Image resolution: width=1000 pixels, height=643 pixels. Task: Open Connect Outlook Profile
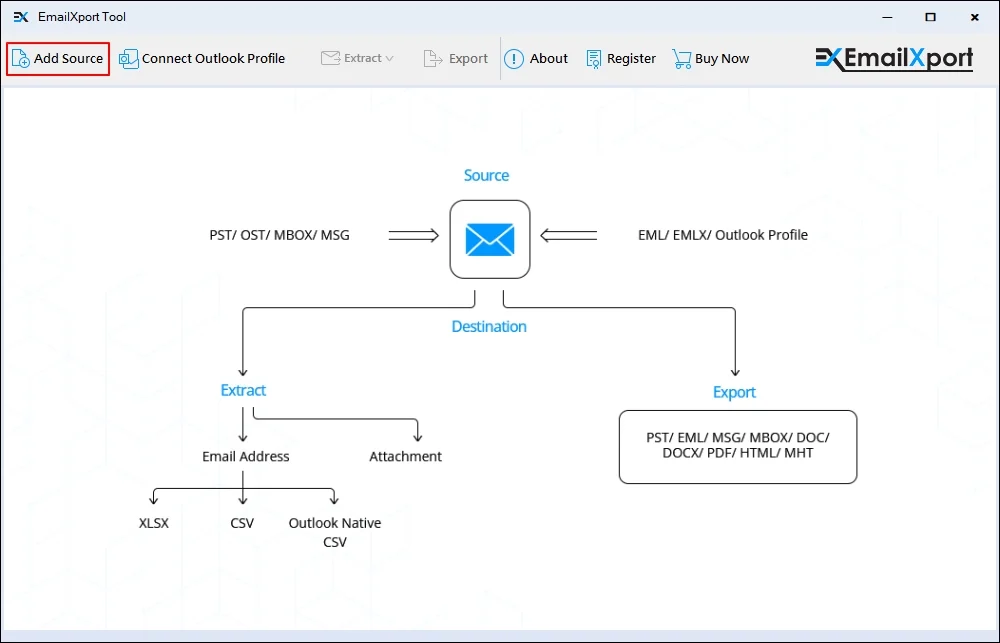(201, 59)
